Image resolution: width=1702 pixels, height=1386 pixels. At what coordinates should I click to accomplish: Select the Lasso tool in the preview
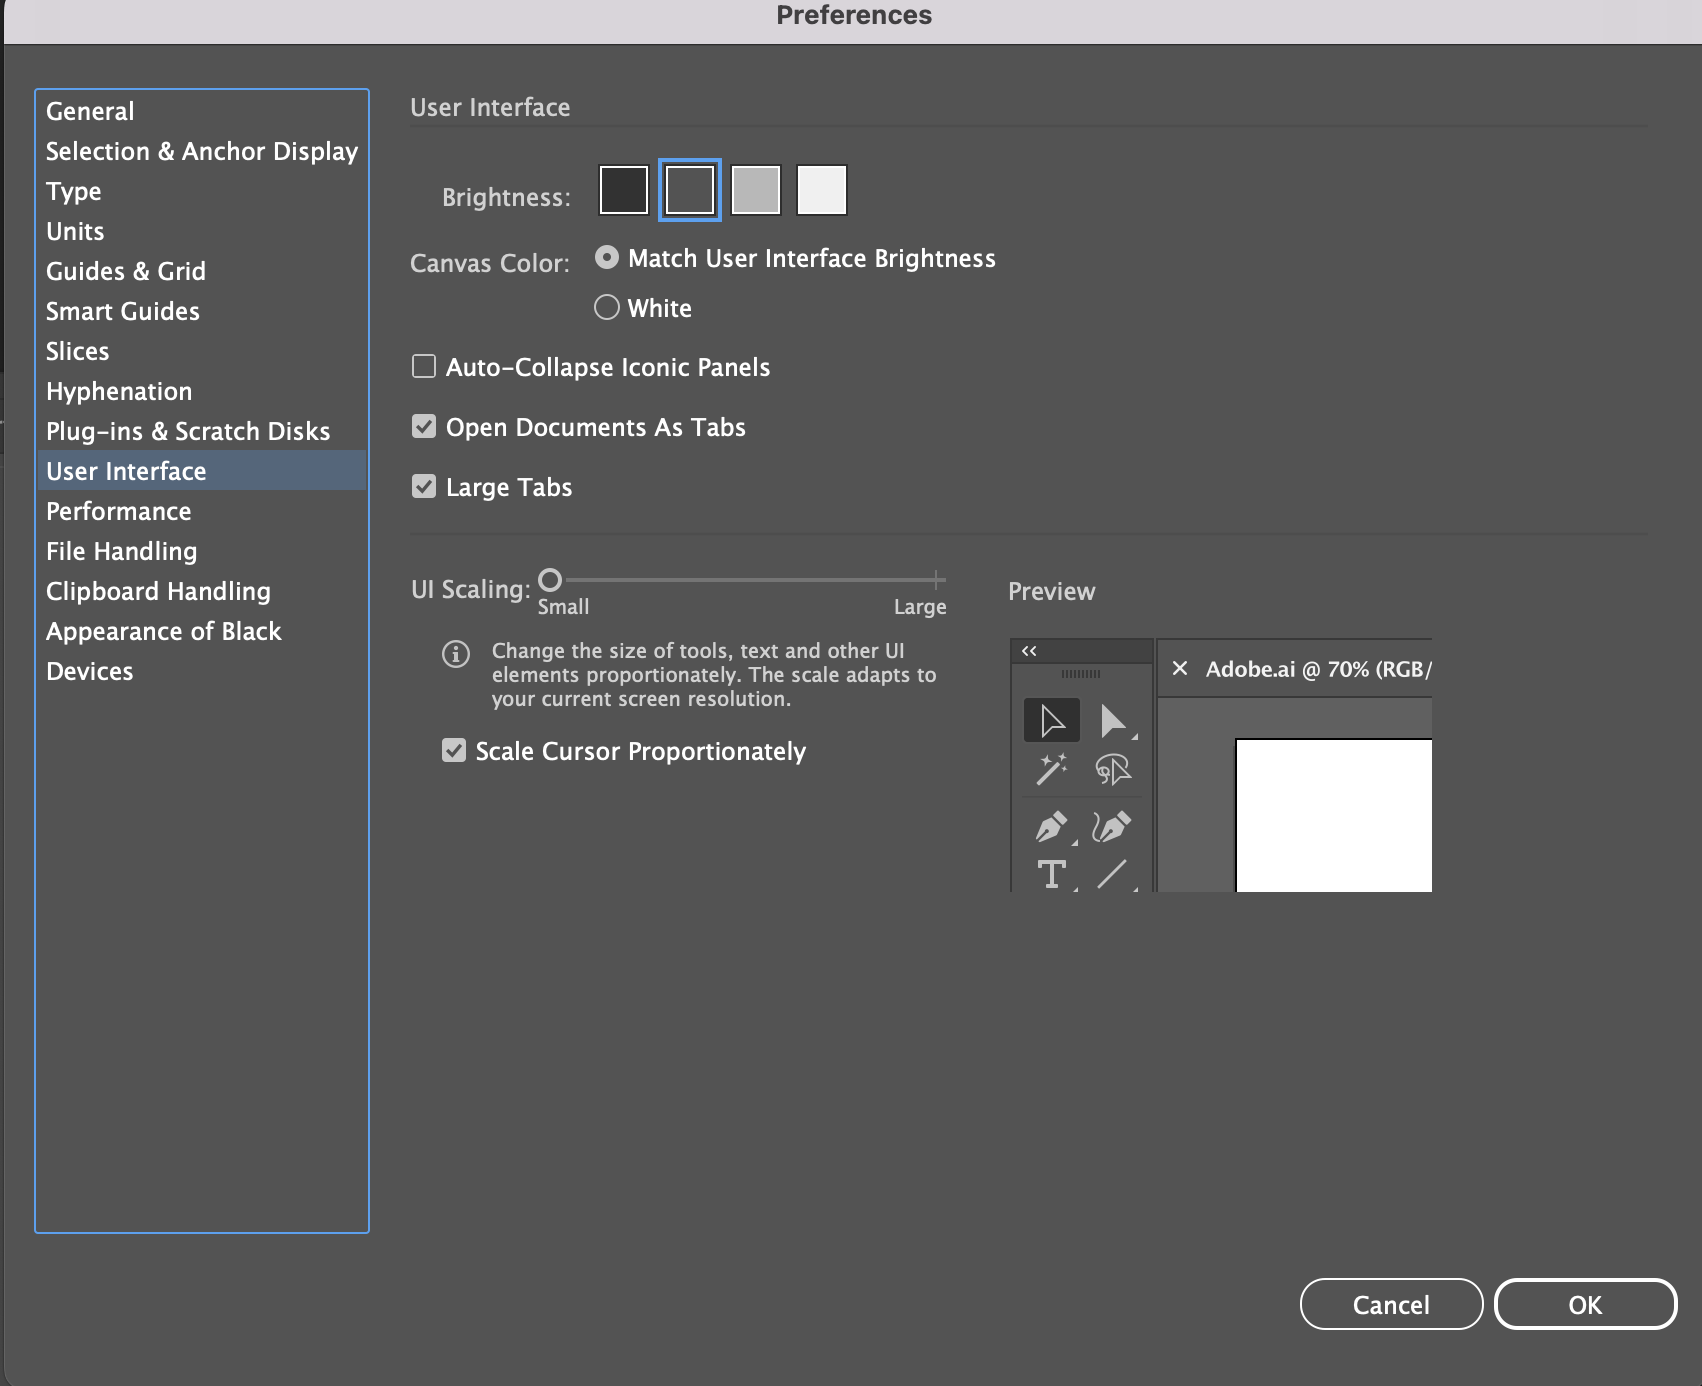pyautogui.click(x=1112, y=769)
